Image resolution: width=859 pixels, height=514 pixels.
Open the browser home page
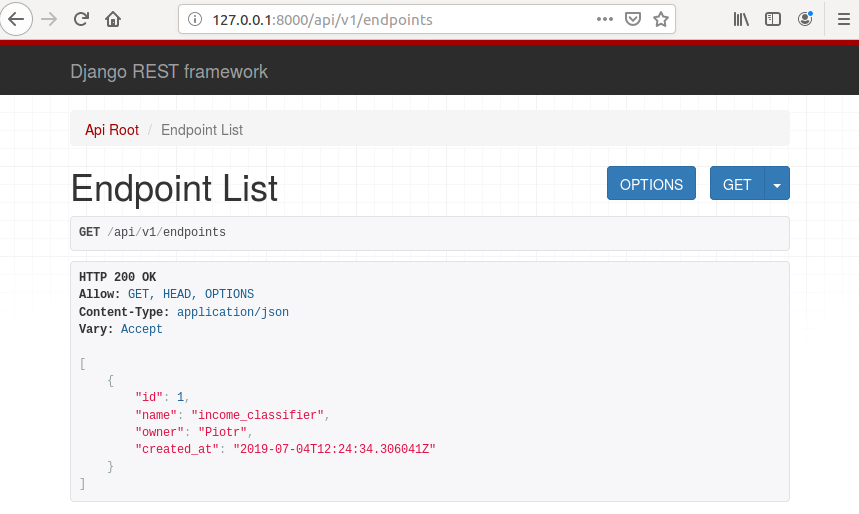[x=113, y=19]
